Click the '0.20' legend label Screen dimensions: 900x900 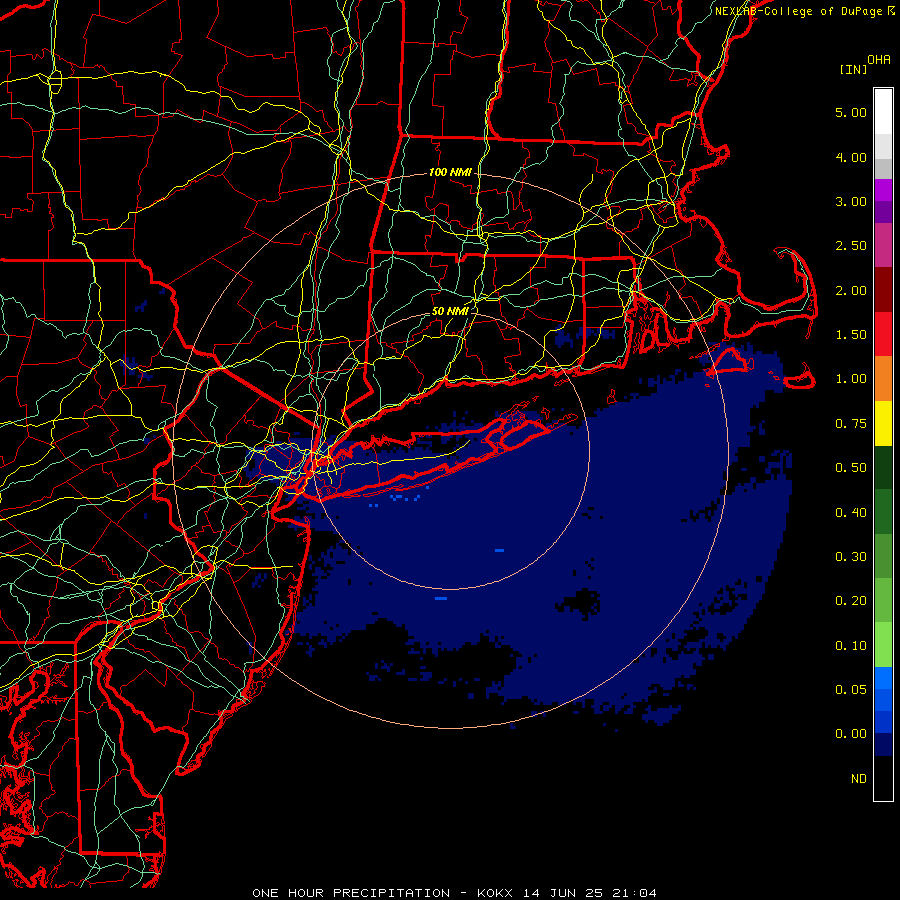coord(851,601)
